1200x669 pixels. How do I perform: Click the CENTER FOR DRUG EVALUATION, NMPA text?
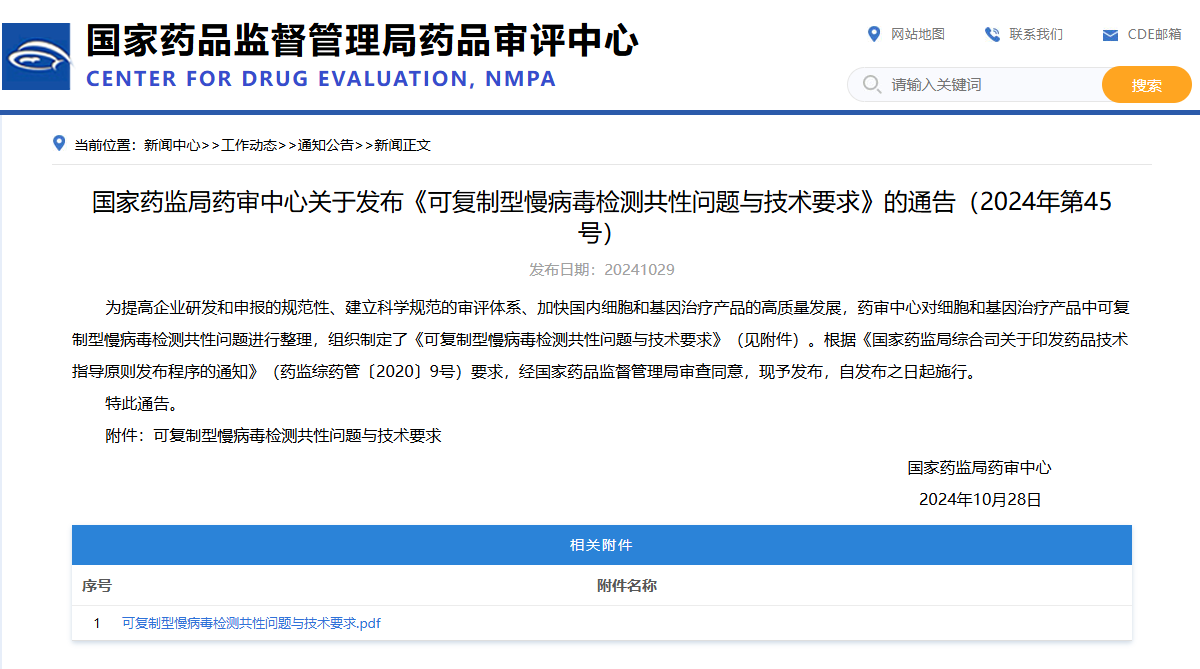coord(321,79)
